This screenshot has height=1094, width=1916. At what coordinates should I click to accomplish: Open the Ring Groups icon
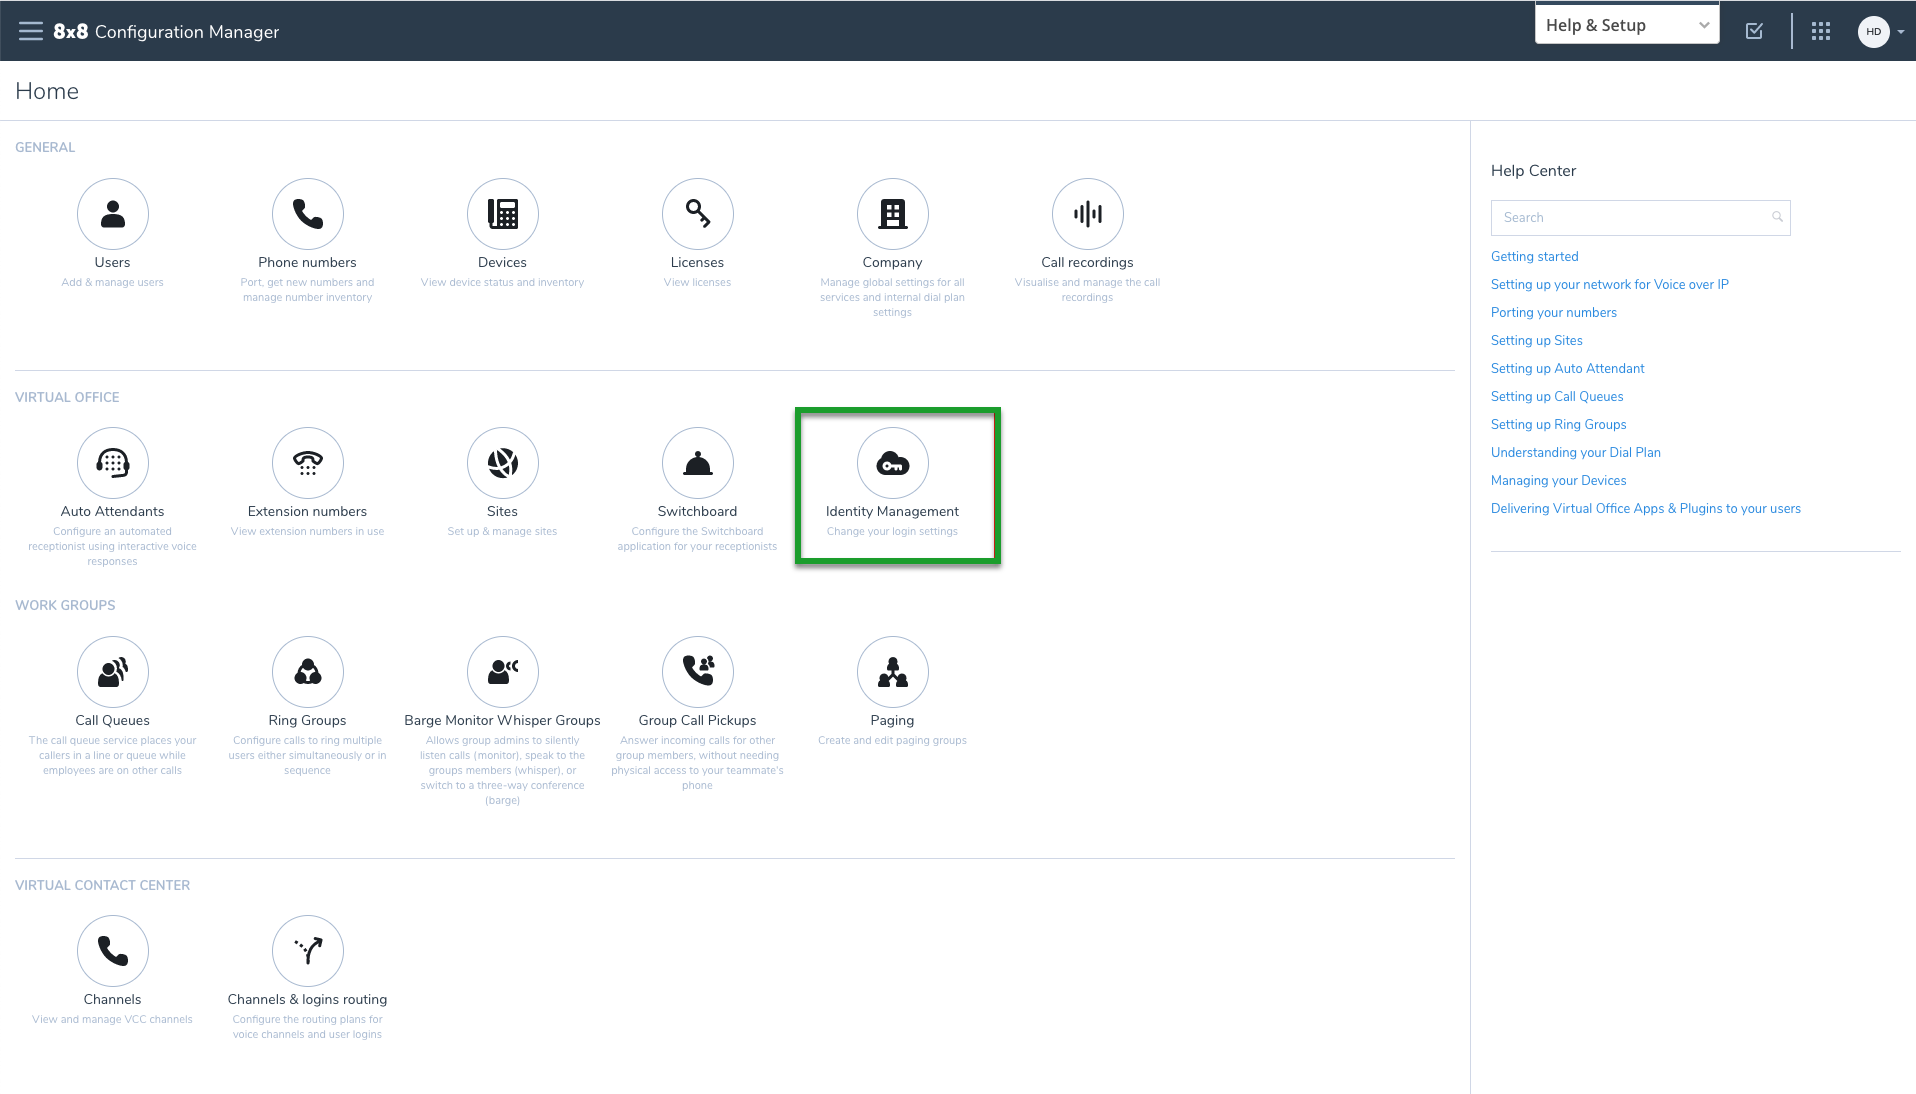[308, 672]
